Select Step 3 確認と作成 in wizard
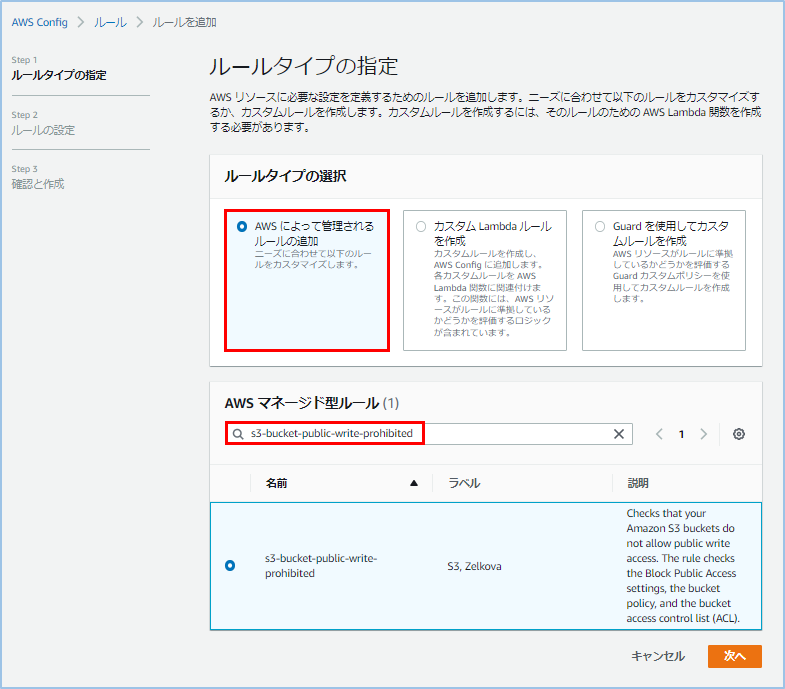Screen dimensions: 785x689 [38, 184]
